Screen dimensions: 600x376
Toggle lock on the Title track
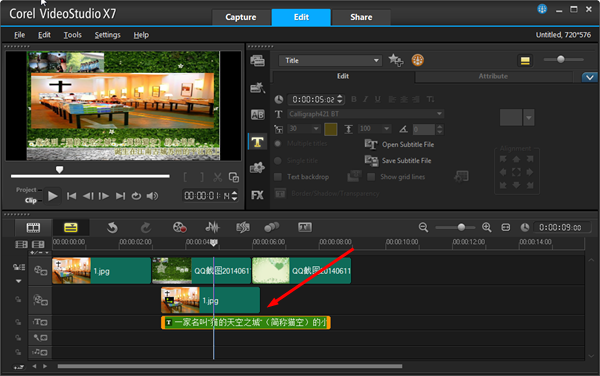(x=18, y=322)
